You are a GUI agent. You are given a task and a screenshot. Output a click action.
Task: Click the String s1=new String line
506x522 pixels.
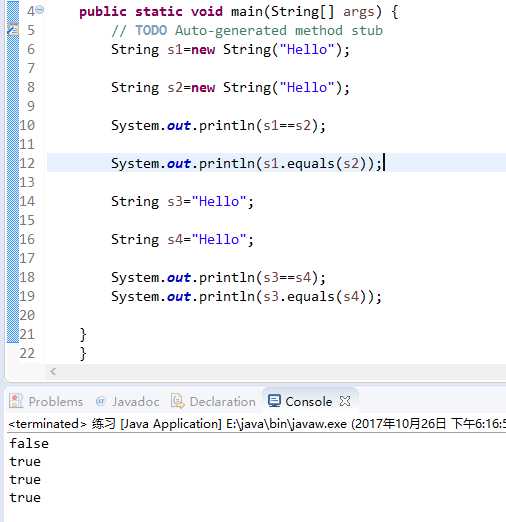tap(230, 50)
